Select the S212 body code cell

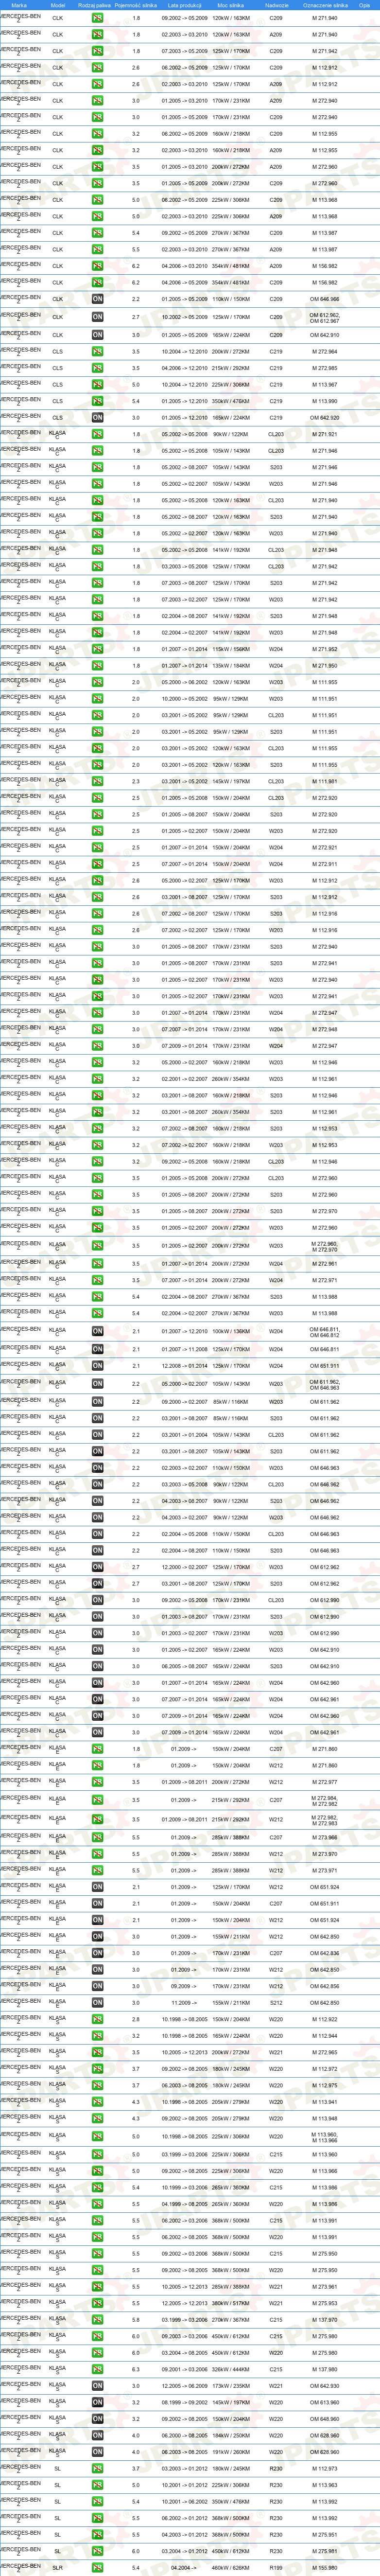(x=276, y=2003)
